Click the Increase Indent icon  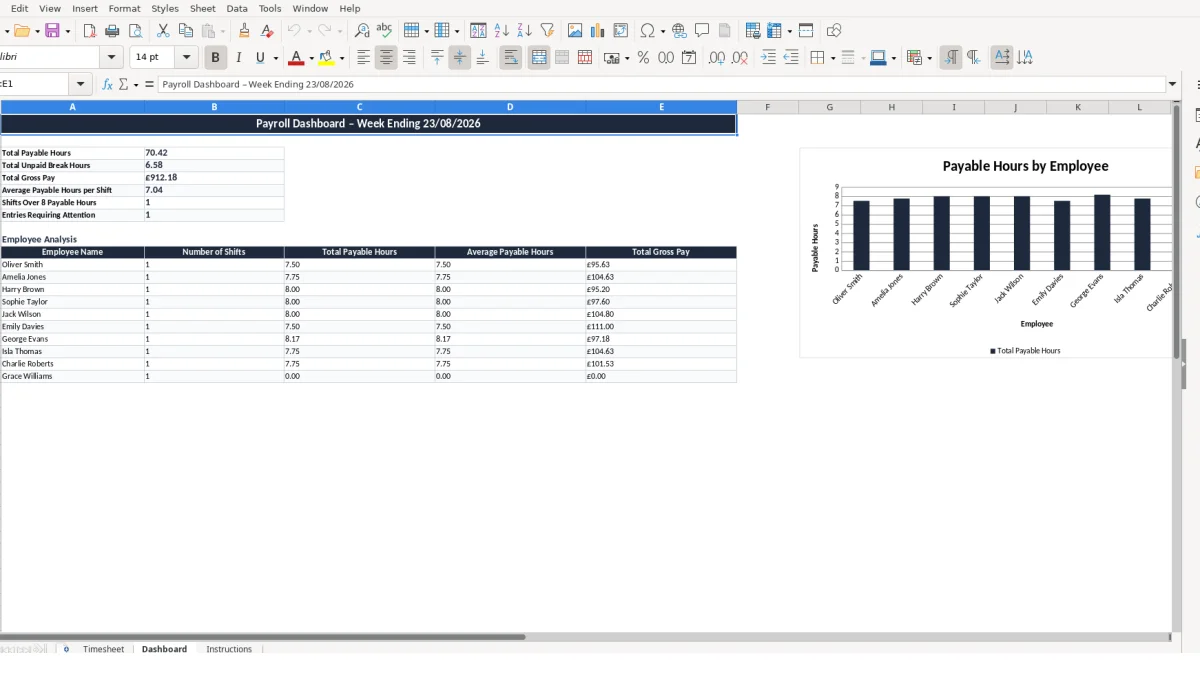click(x=768, y=58)
